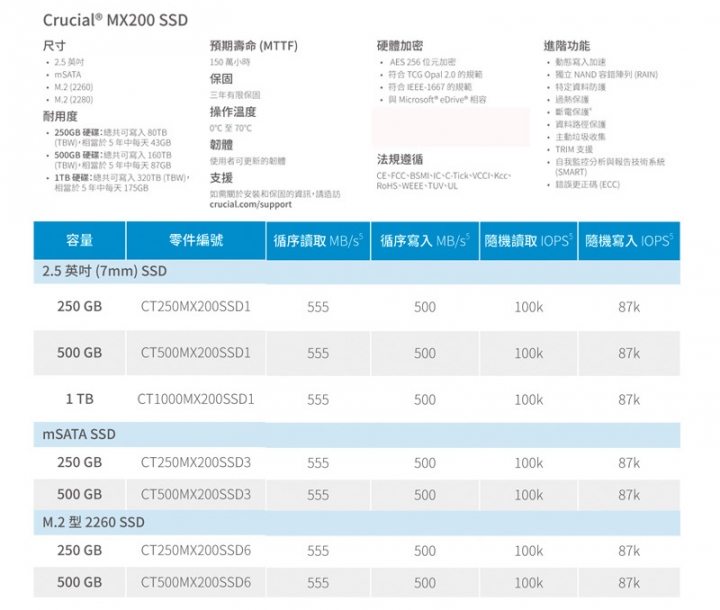This screenshot has height=610, width=720.
Task: Click the 87k value in CT250MX200SSD3 row
Action: (x=629, y=463)
